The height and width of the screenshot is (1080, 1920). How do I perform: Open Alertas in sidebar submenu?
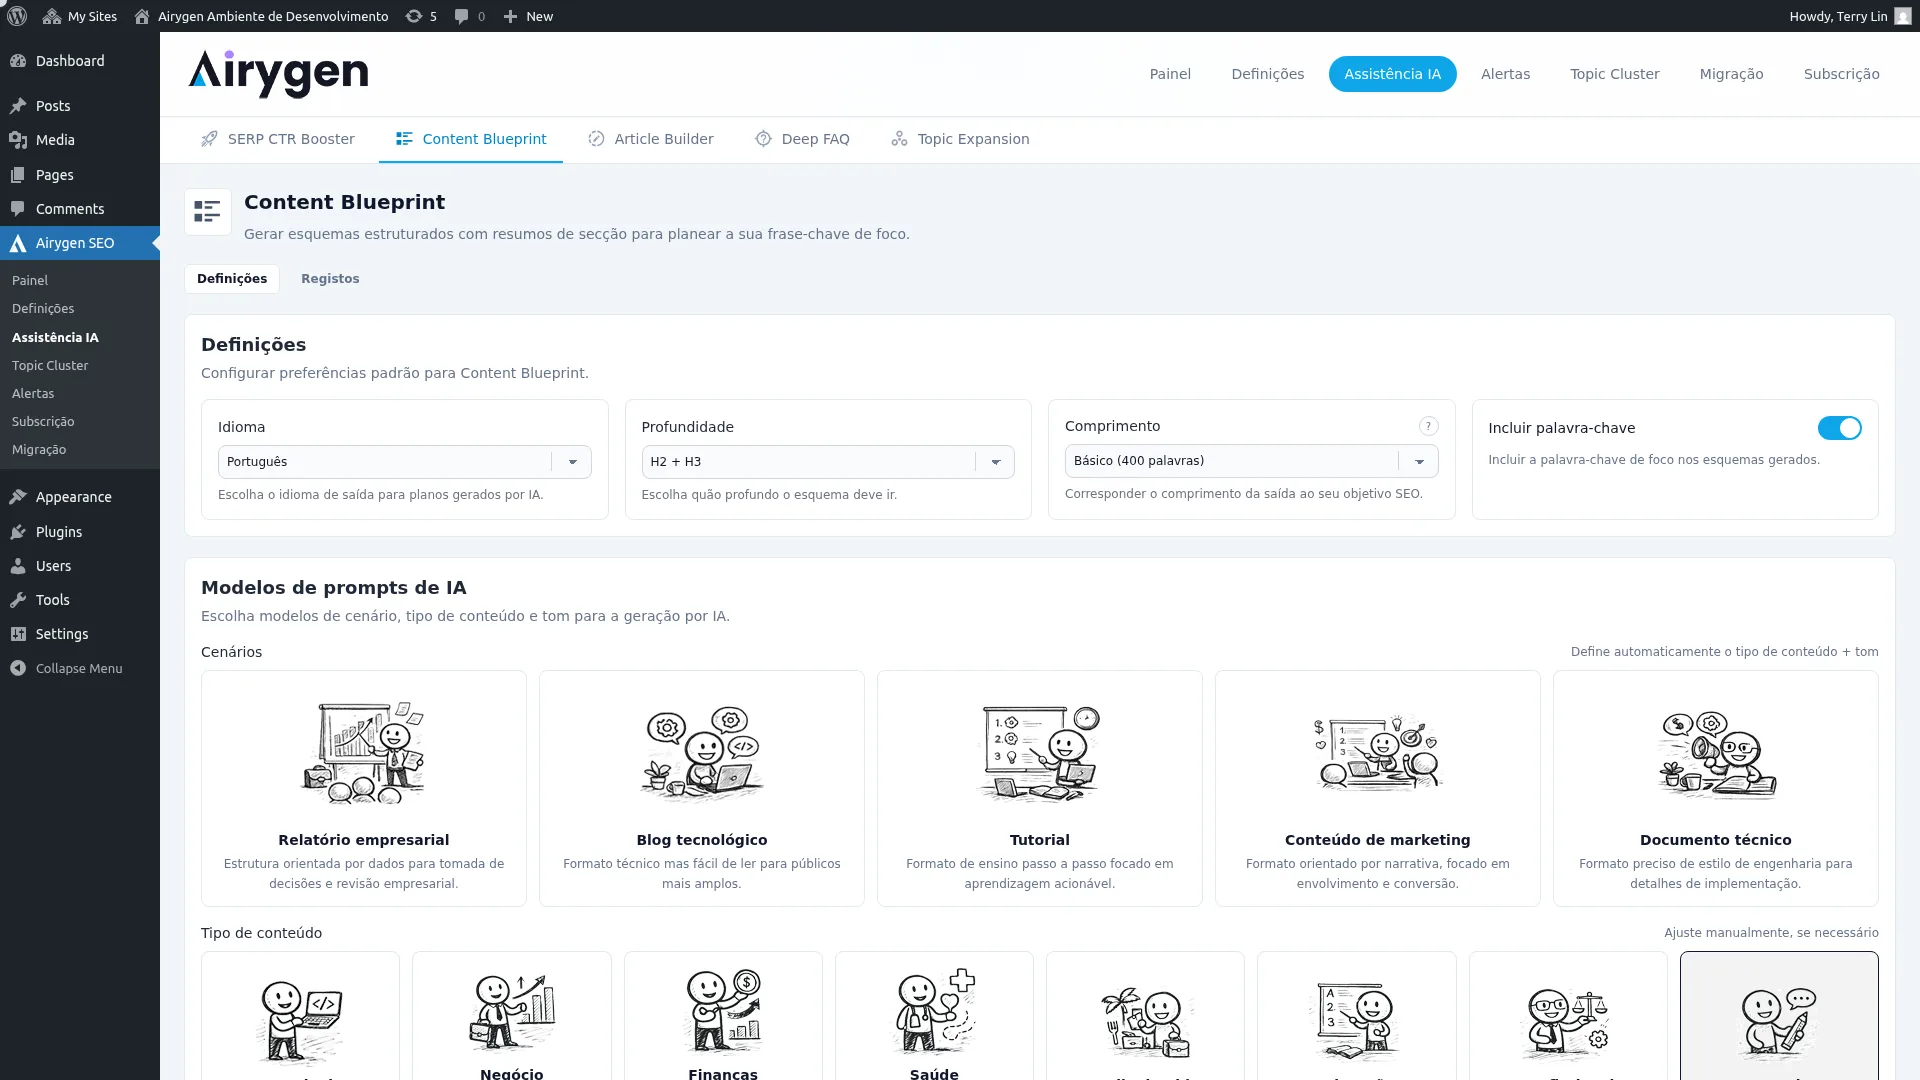point(33,394)
